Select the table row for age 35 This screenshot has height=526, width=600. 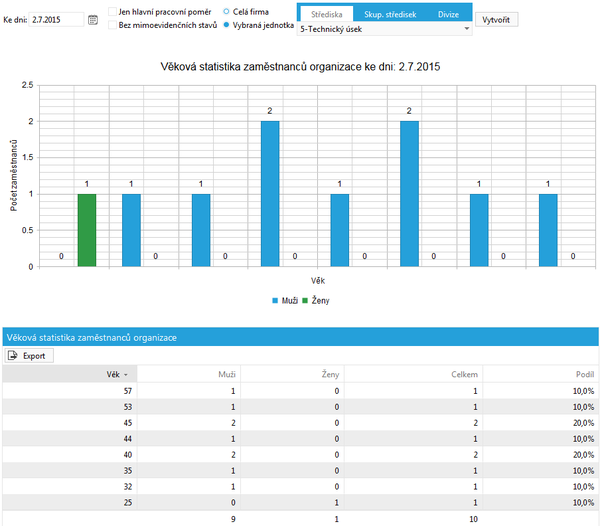click(x=300, y=471)
